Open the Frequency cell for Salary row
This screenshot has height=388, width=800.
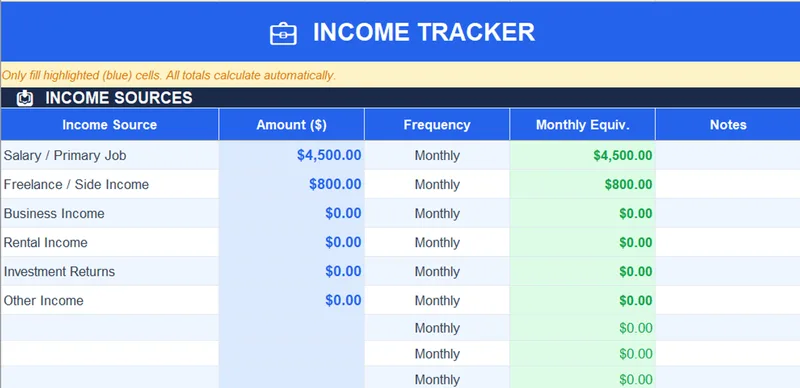(437, 155)
